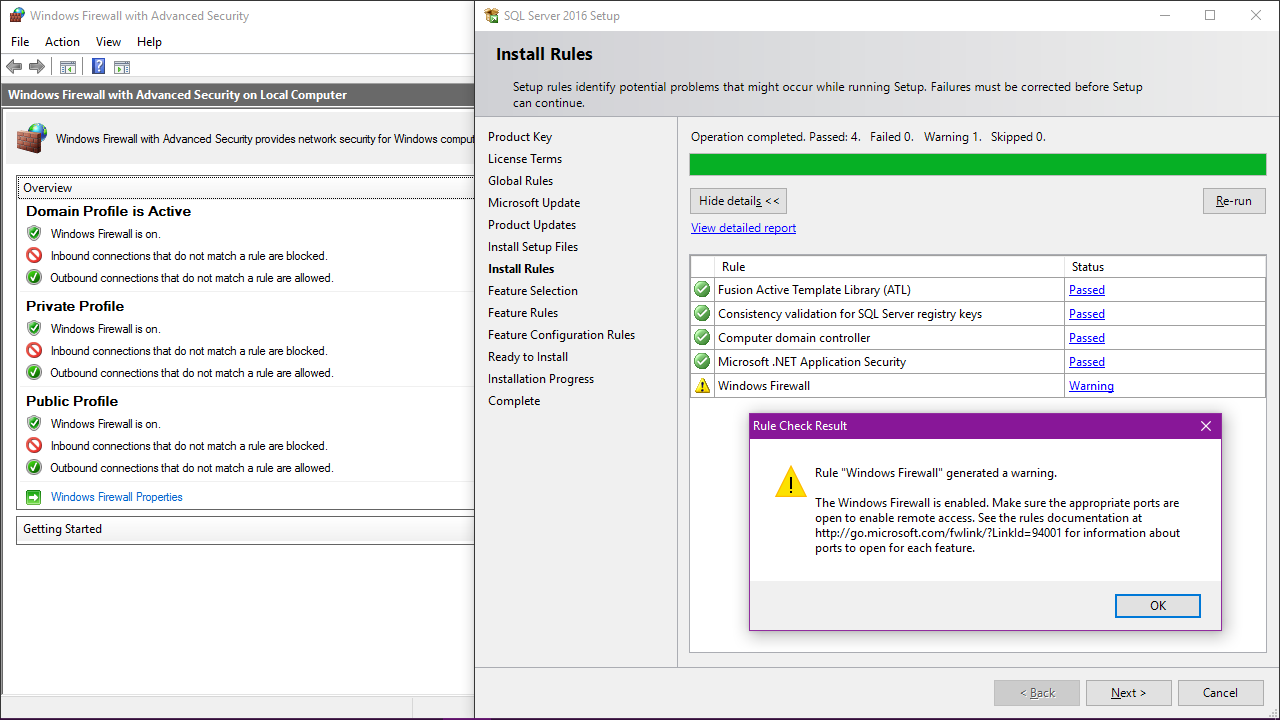Click the Windows Firewall app icon in title bar
The width and height of the screenshot is (1280, 720).
(x=16, y=15)
